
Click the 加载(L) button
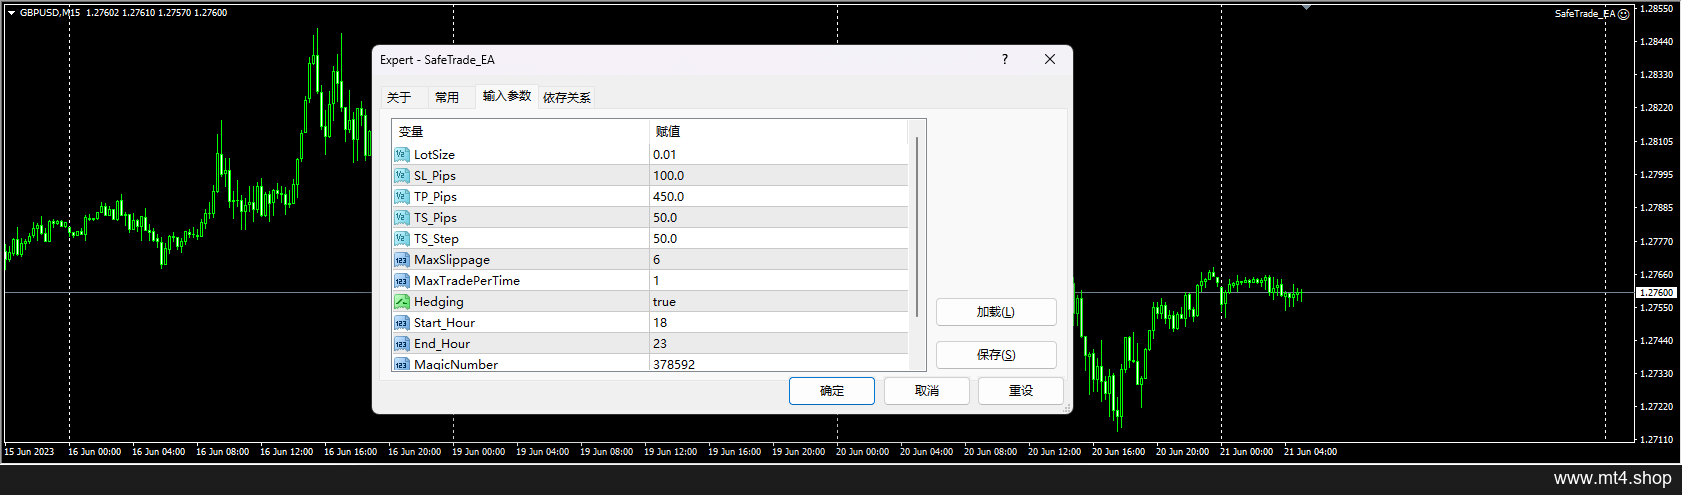(996, 312)
